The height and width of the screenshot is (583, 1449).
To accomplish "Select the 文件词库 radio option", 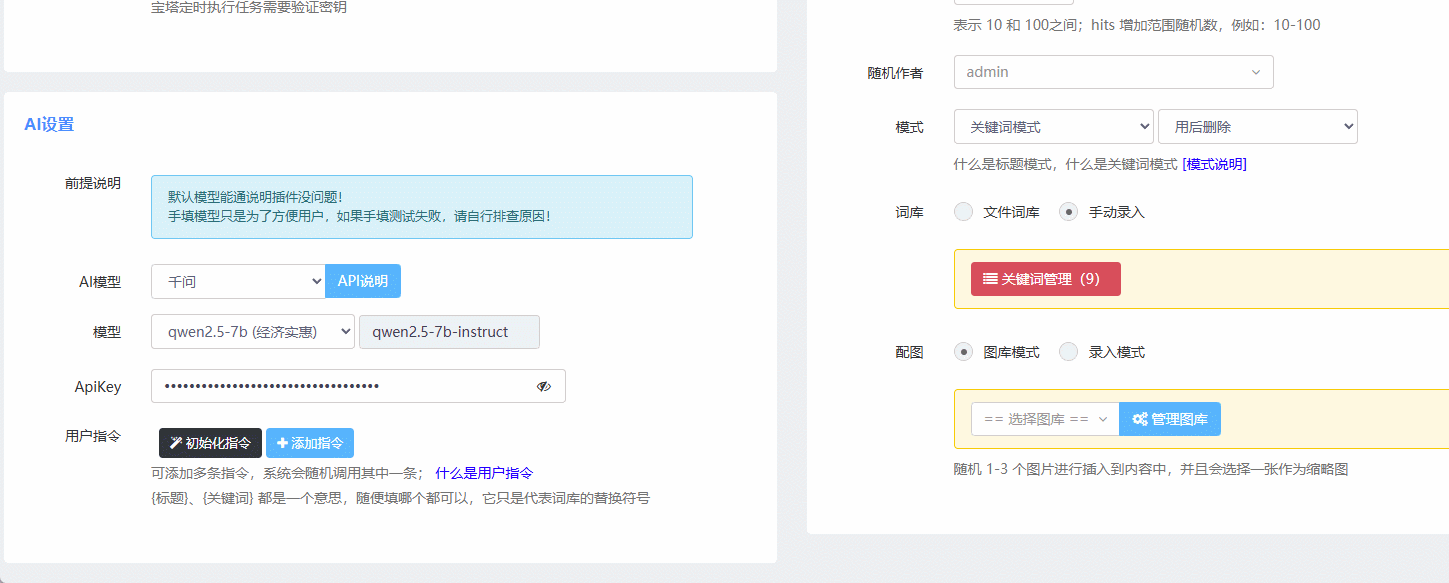I will point(964,212).
